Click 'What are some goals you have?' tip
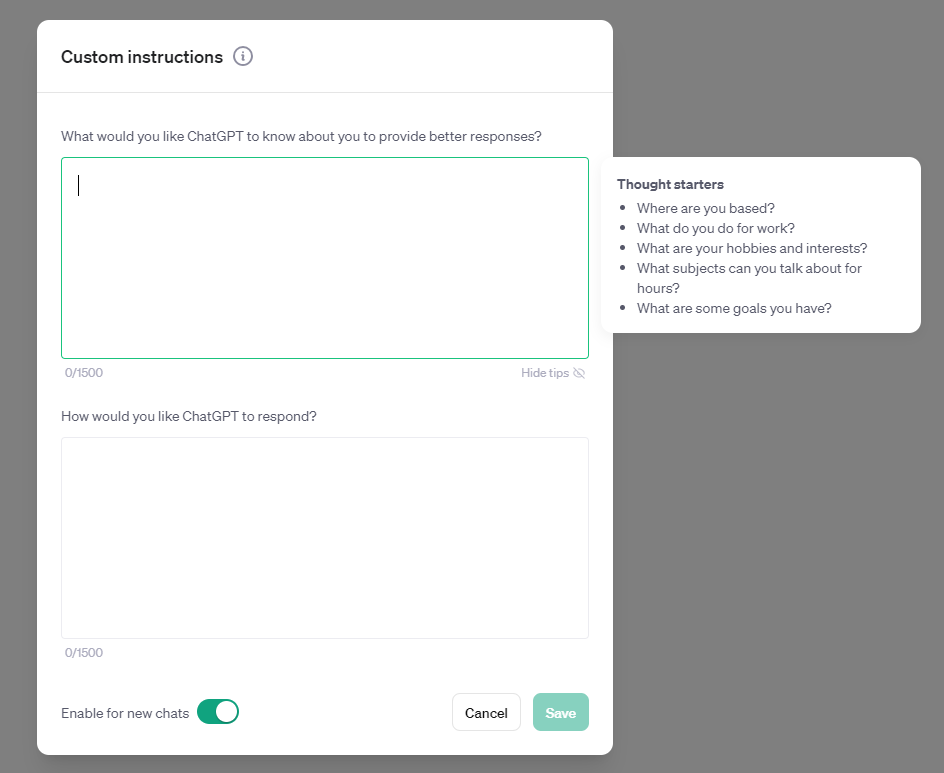This screenshot has height=773, width=944. 733,308
